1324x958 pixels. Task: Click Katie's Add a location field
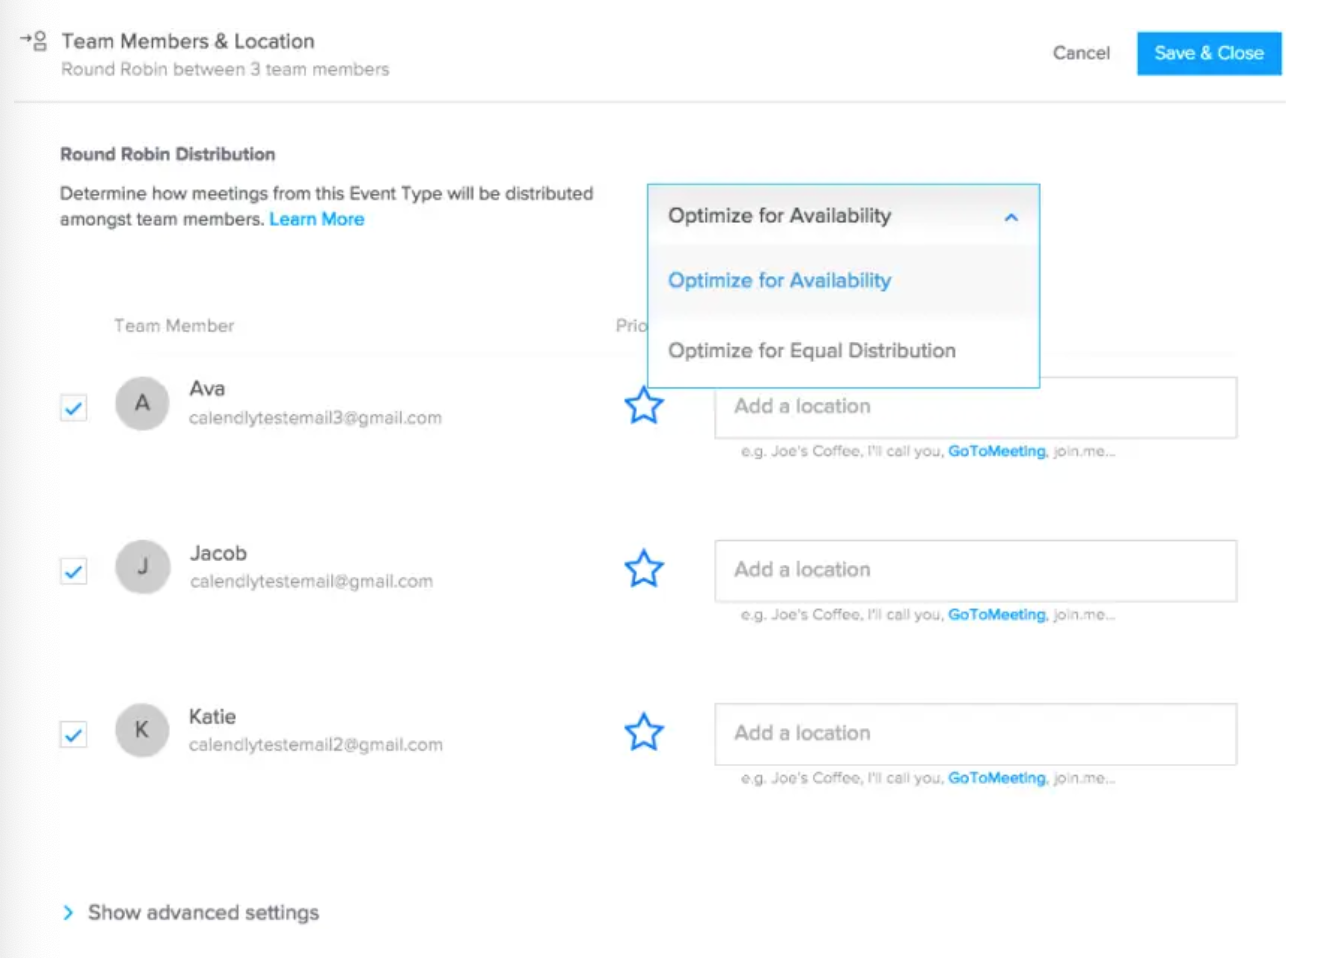click(975, 733)
